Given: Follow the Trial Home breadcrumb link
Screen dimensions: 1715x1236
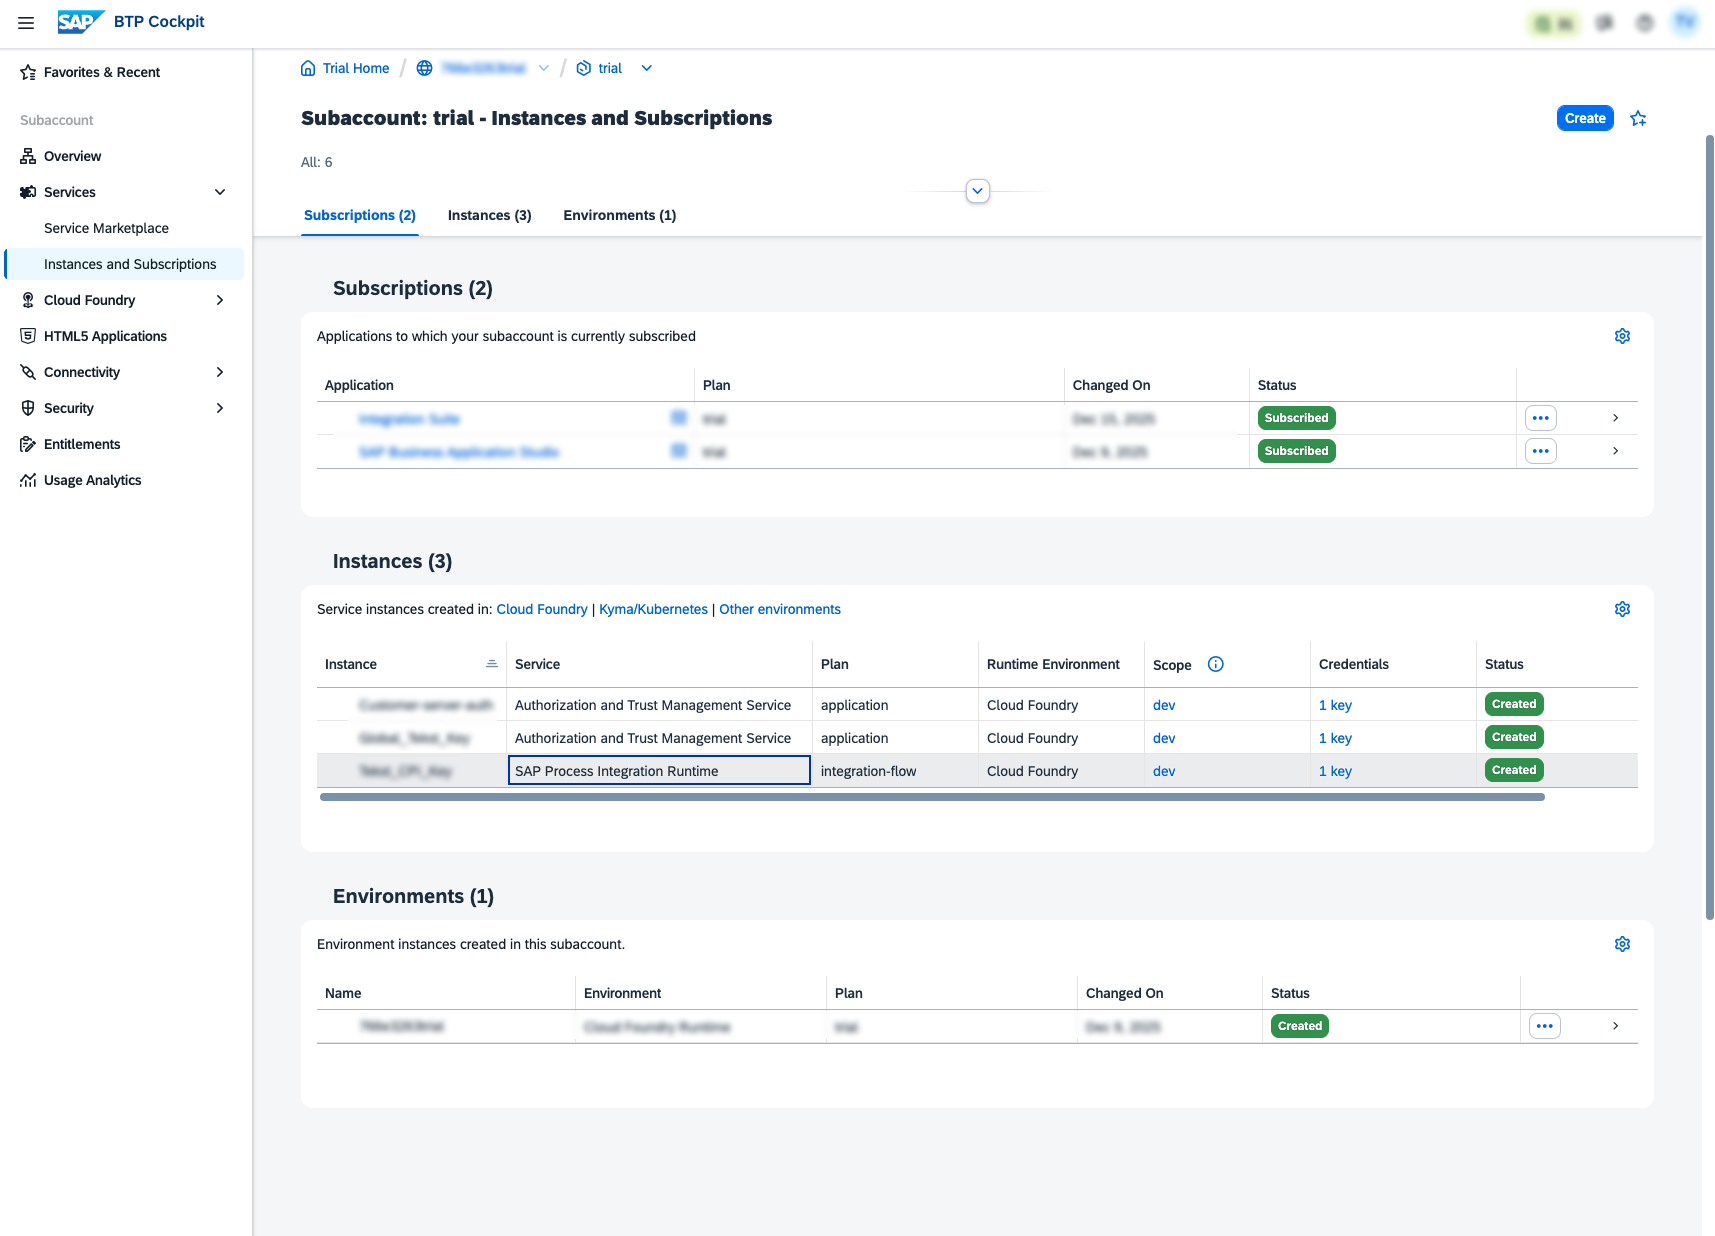Looking at the screenshot, I should (356, 68).
